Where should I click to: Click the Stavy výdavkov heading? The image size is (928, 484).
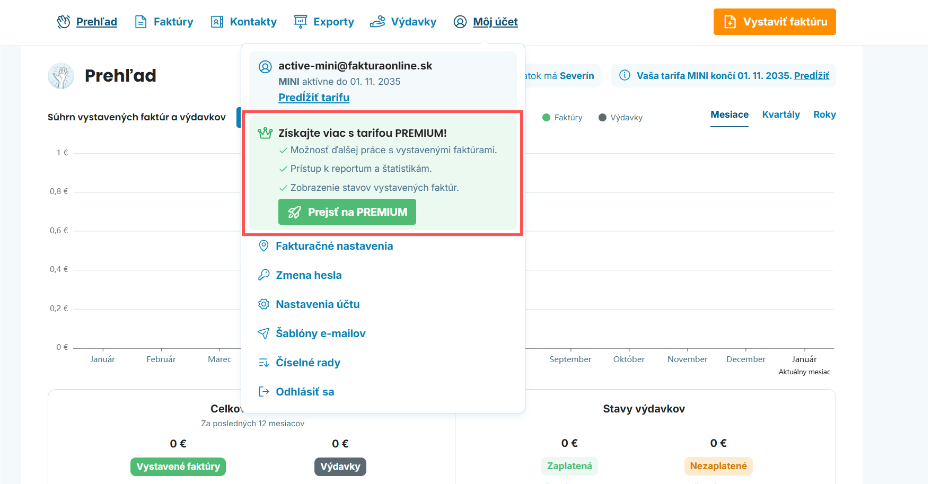point(644,409)
